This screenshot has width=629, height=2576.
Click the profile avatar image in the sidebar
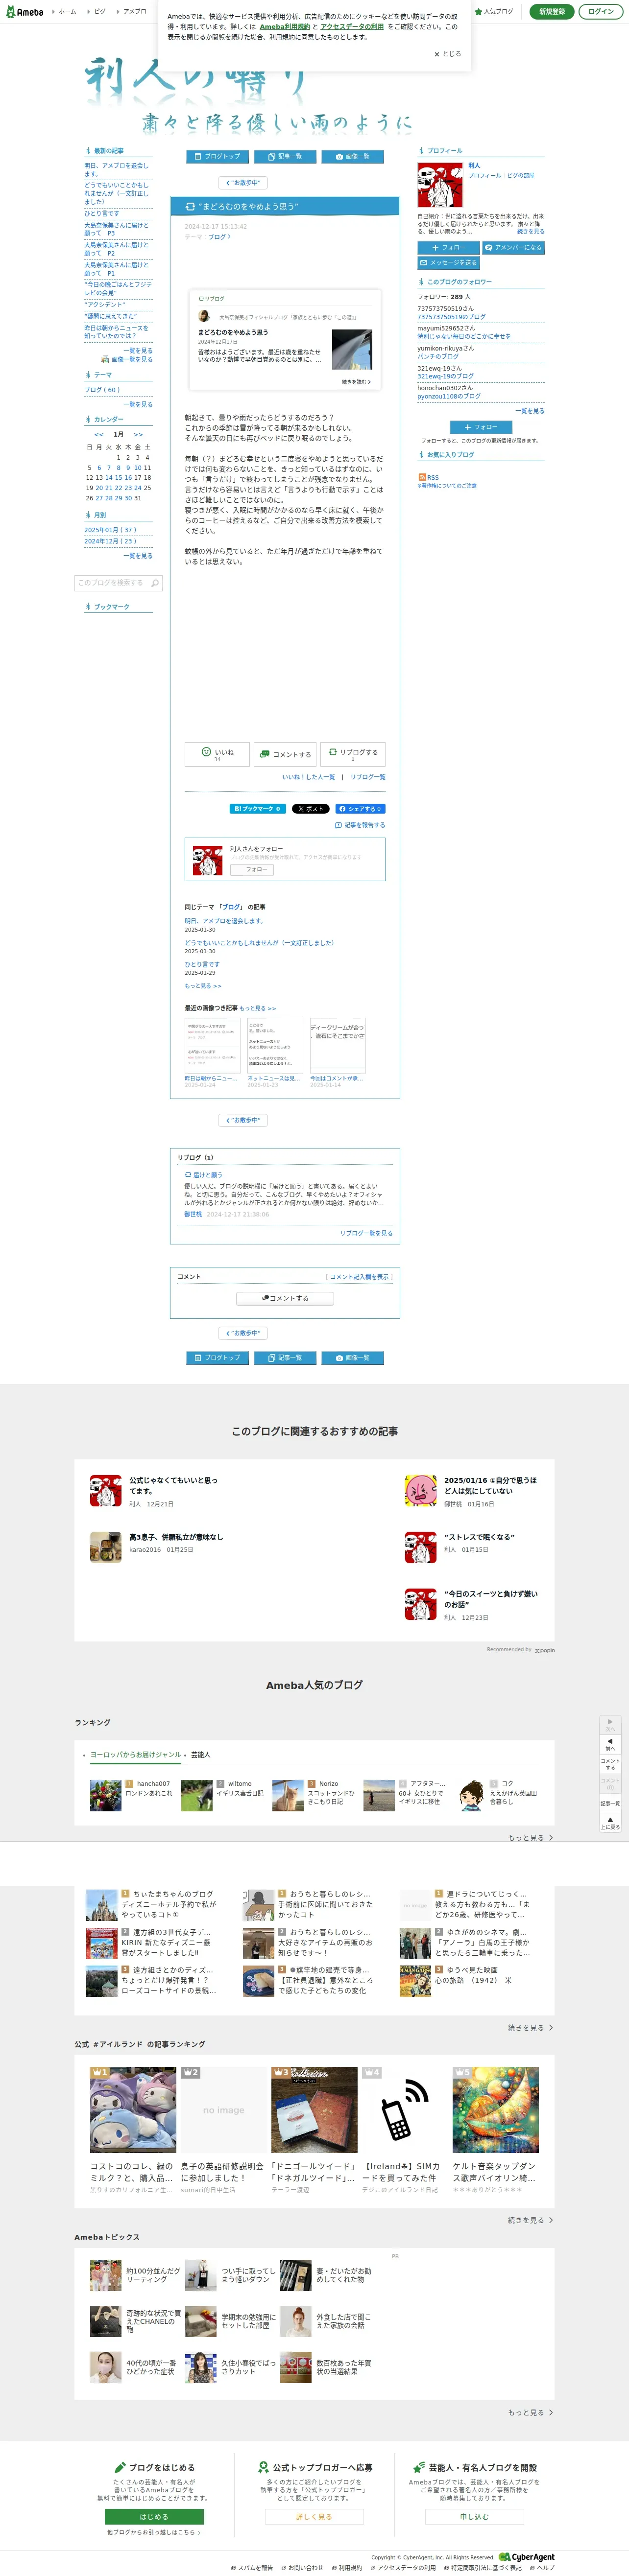(x=440, y=184)
